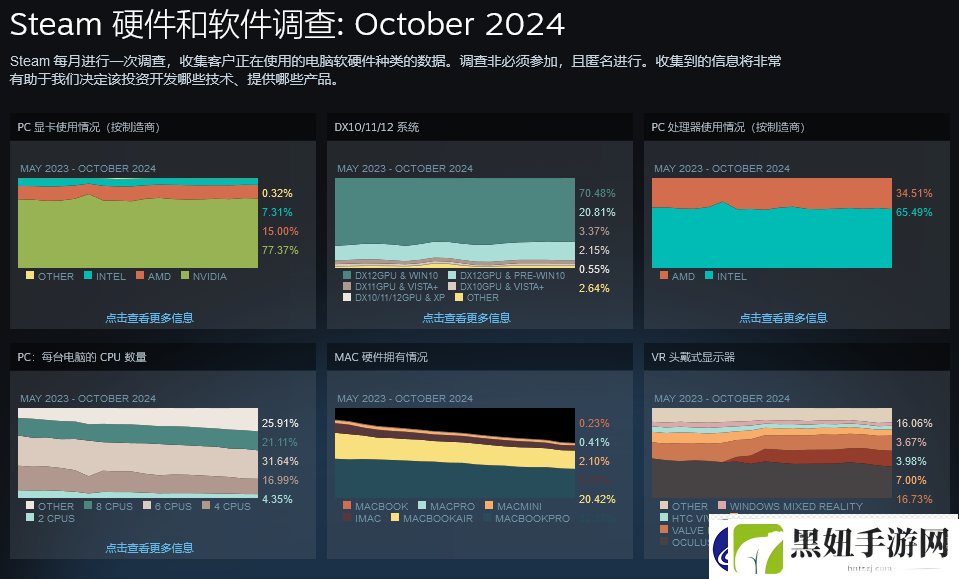Click the 0.32% value in graphics card panel
This screenshot has height=579, width=959.
point(277,193)
